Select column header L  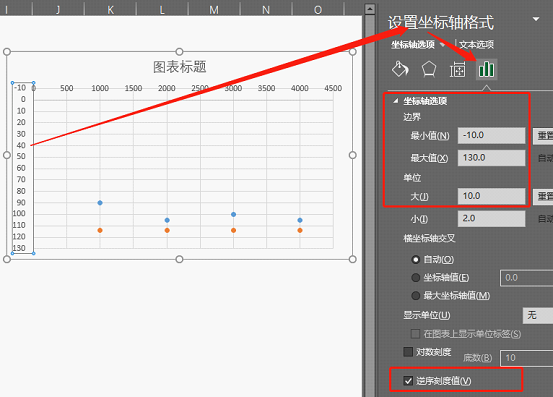[x=162, y=9]
